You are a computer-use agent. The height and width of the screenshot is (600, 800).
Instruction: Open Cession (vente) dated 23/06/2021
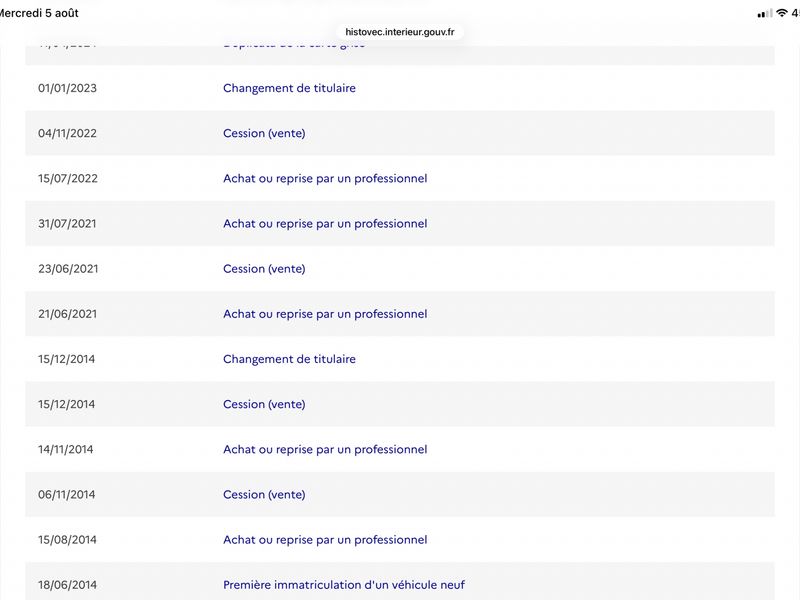[264, 269]
